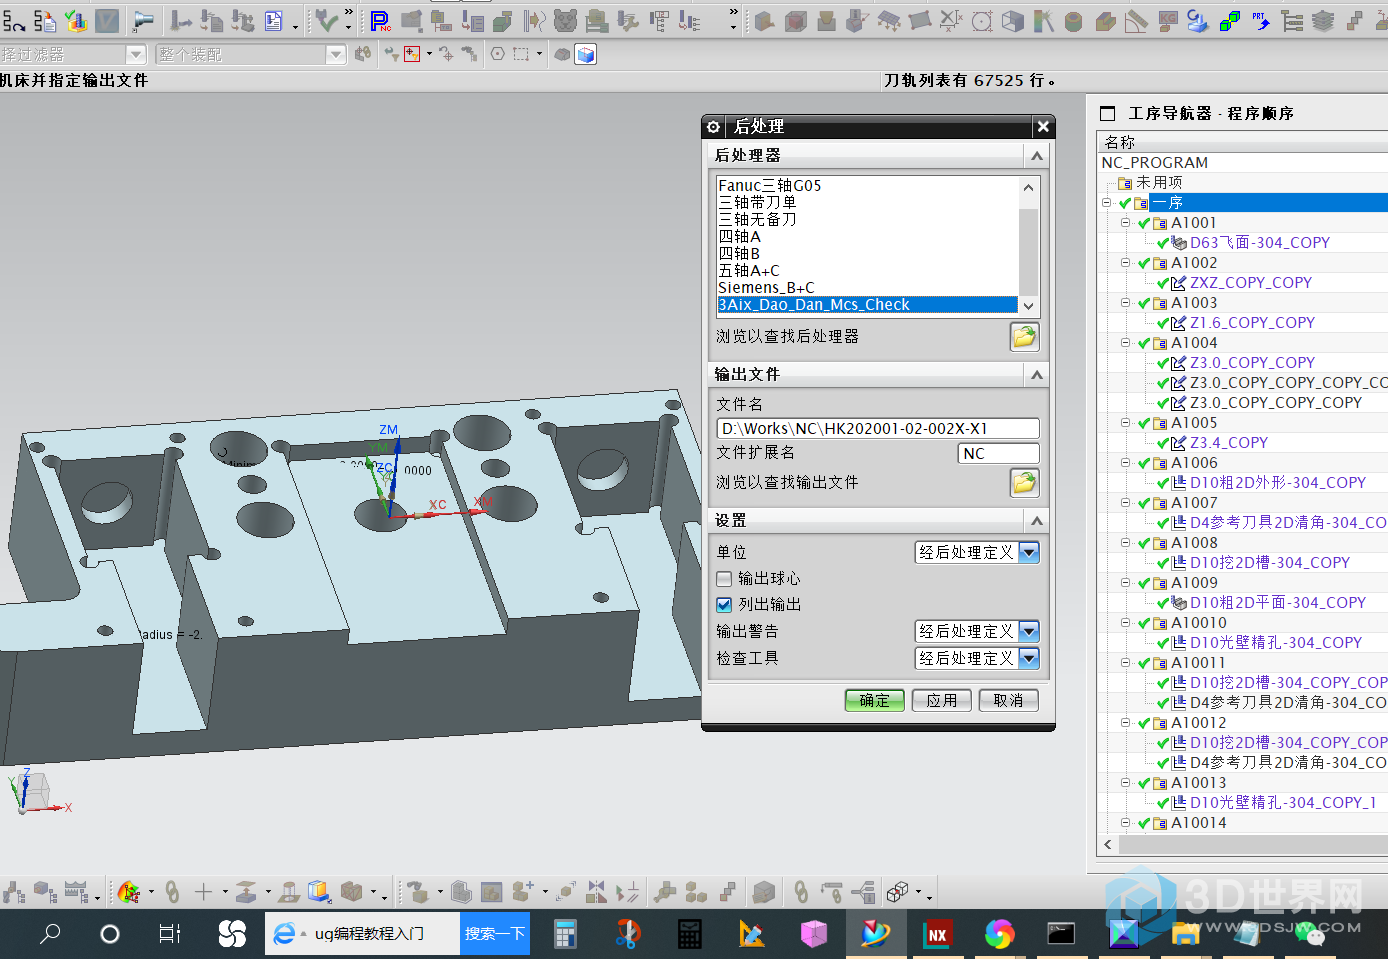Select 三轴带刀单 postprocessor
The width and height of the screenshot is (1388, 959).
(x=757, y=202)
